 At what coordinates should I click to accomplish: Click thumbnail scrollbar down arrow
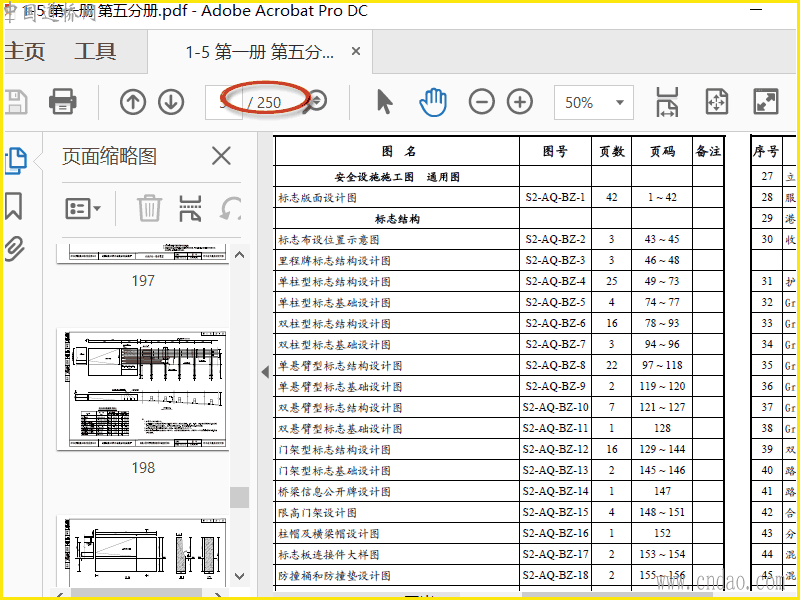pyautogui.click(x=239, y=576)
